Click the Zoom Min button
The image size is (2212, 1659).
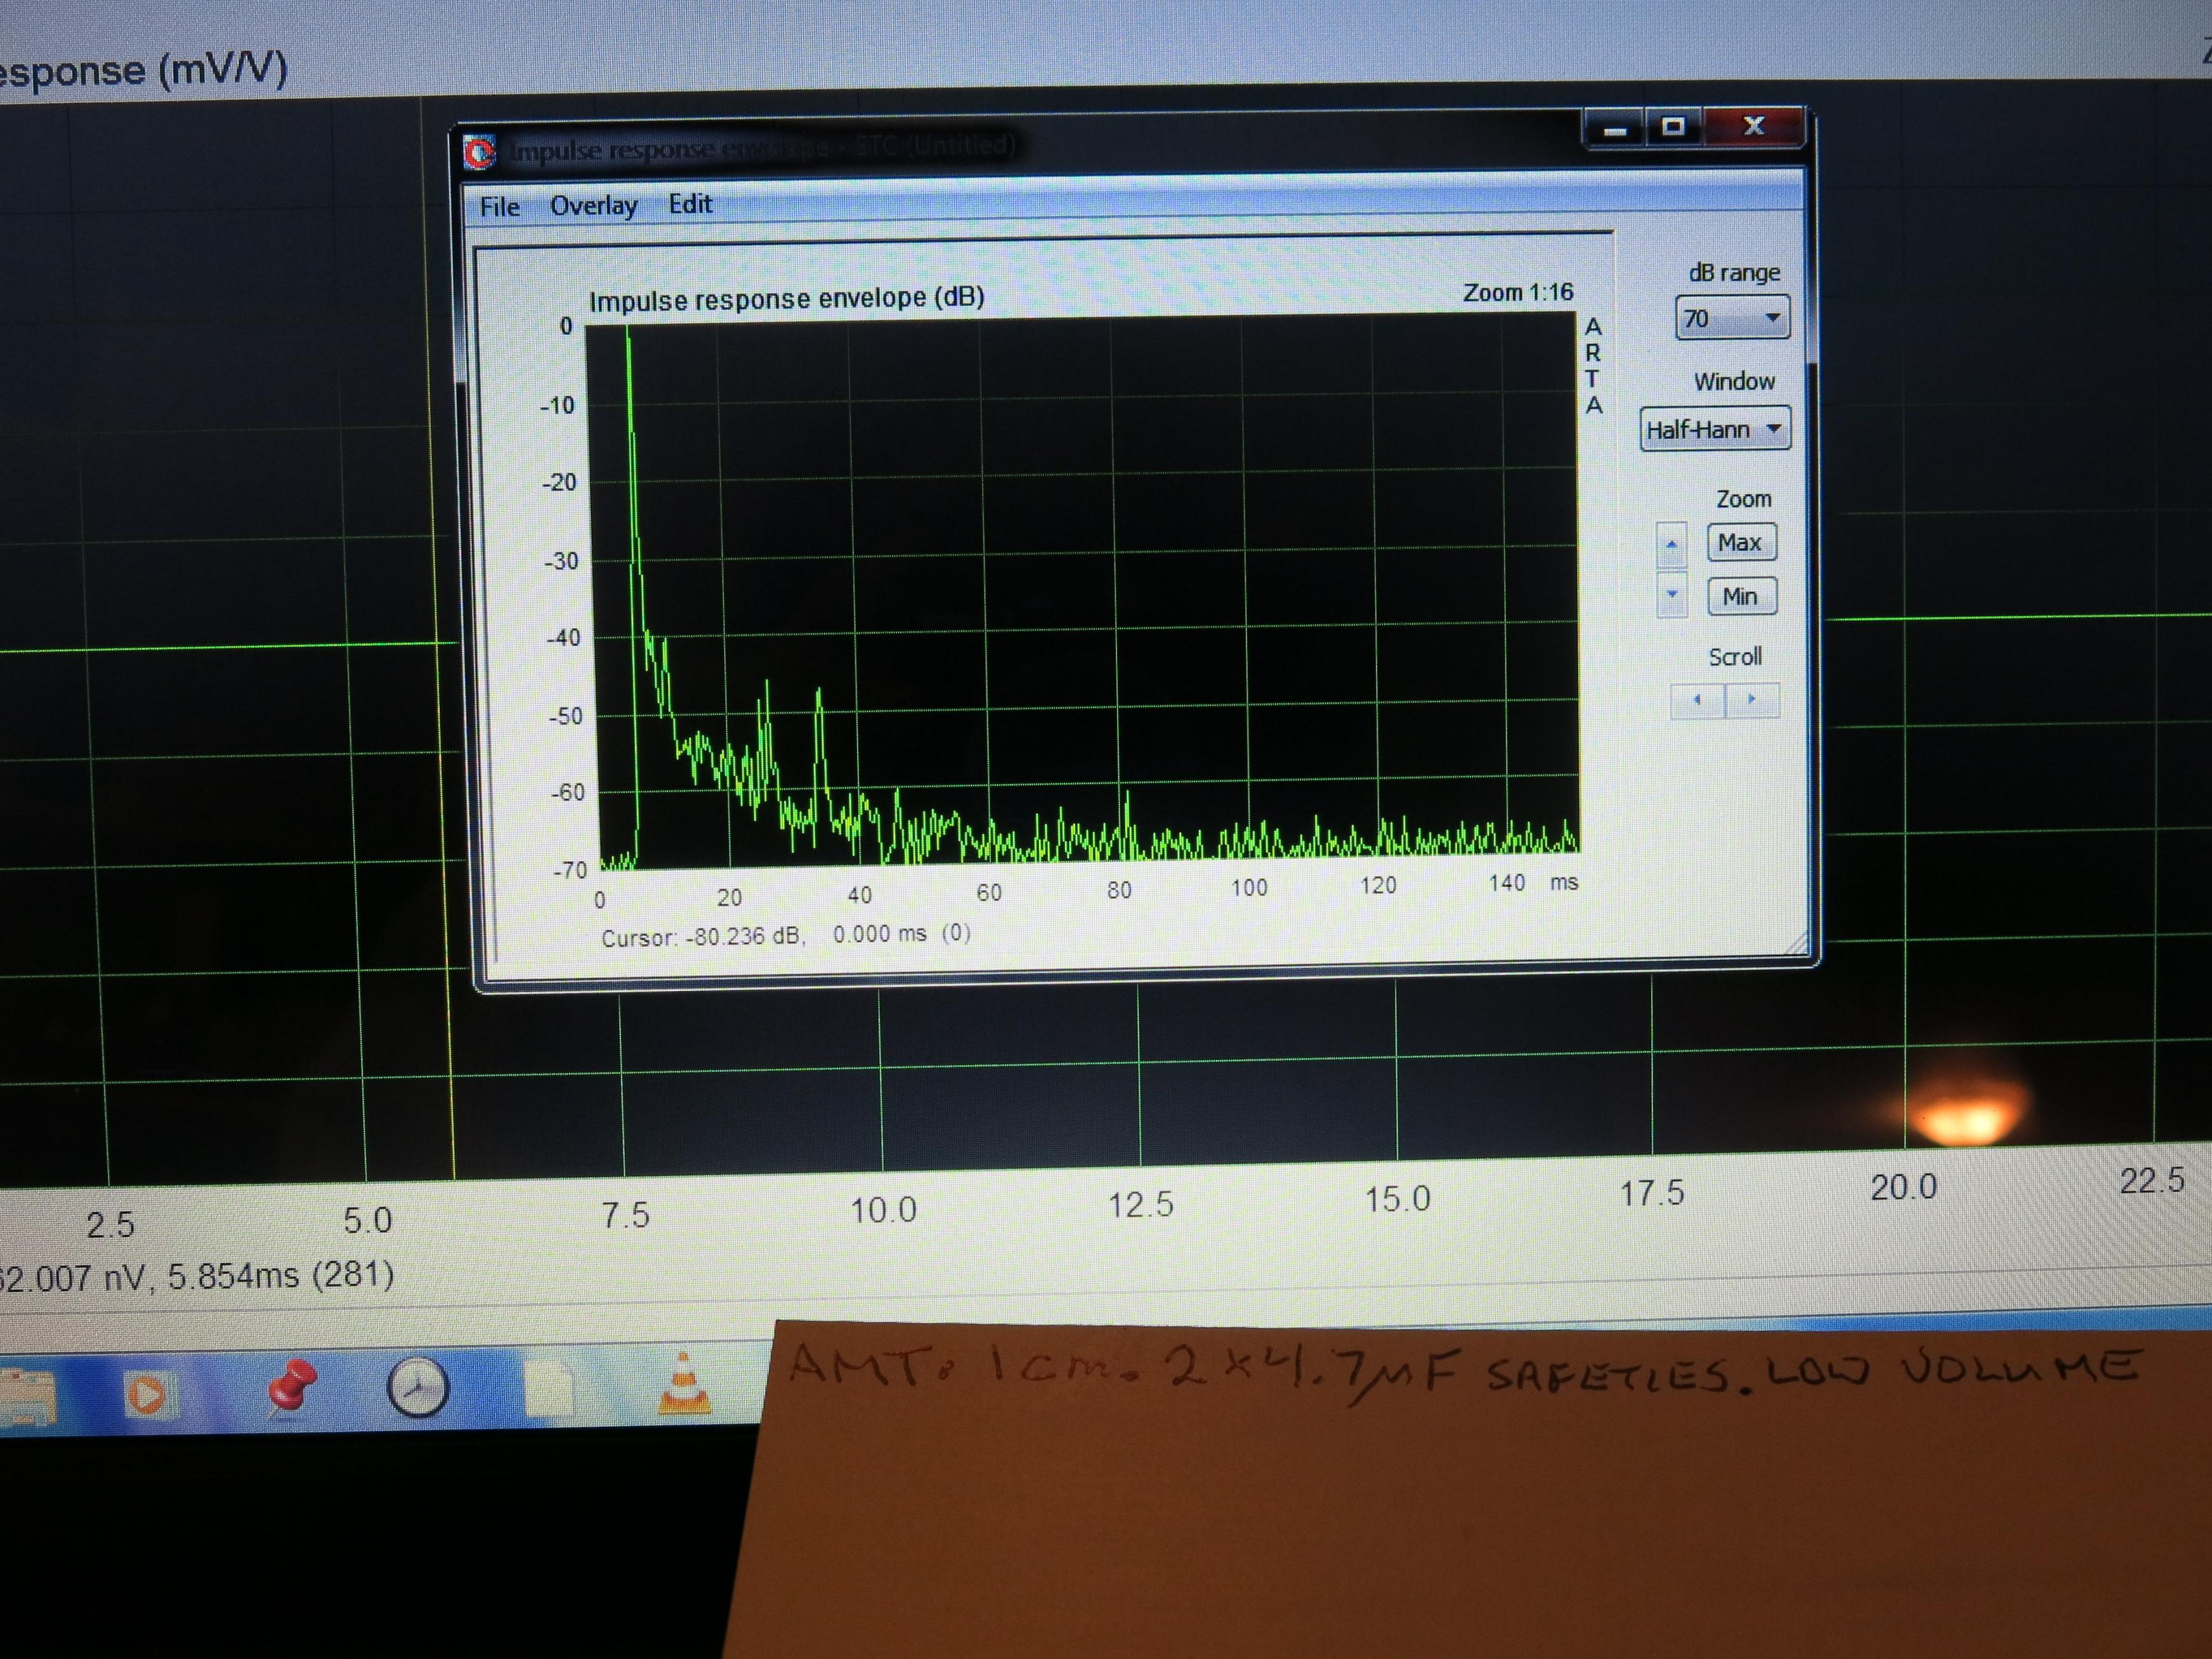[x=1741, y=596]
